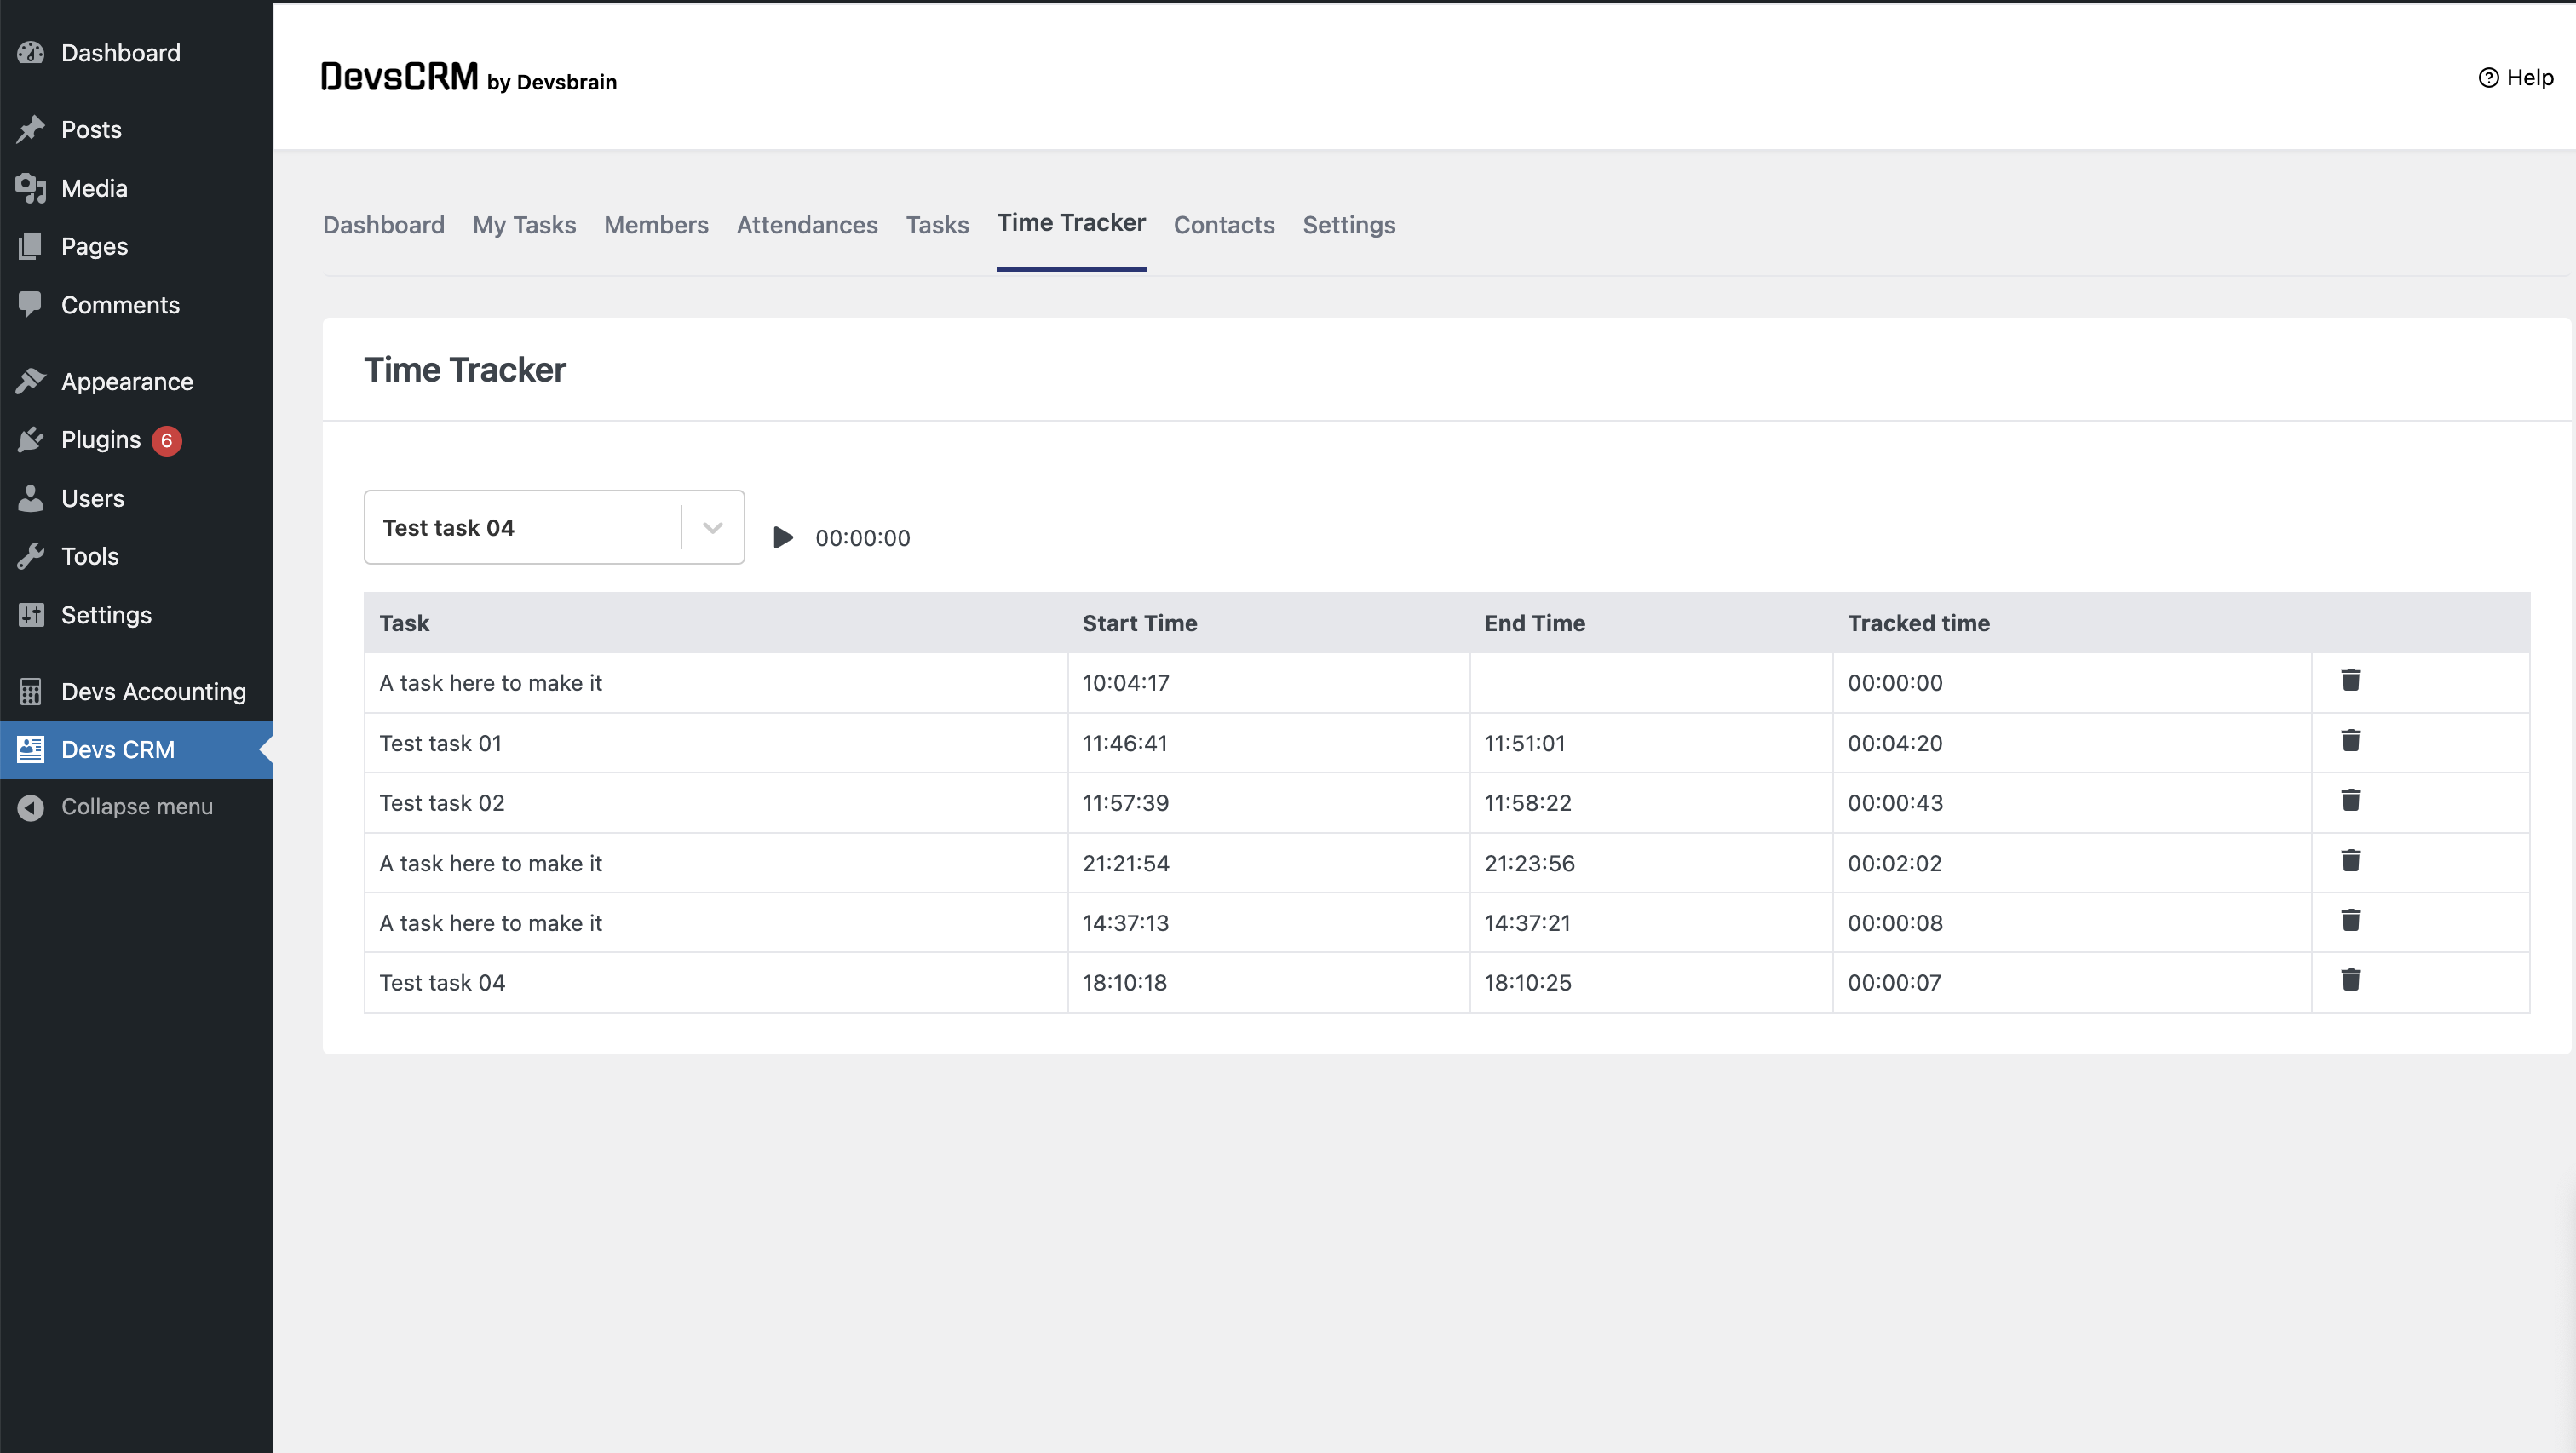Delete the Test task 02 time entry
The width and height of the screenshot is (2576, 1453).
pos(2350,801)
